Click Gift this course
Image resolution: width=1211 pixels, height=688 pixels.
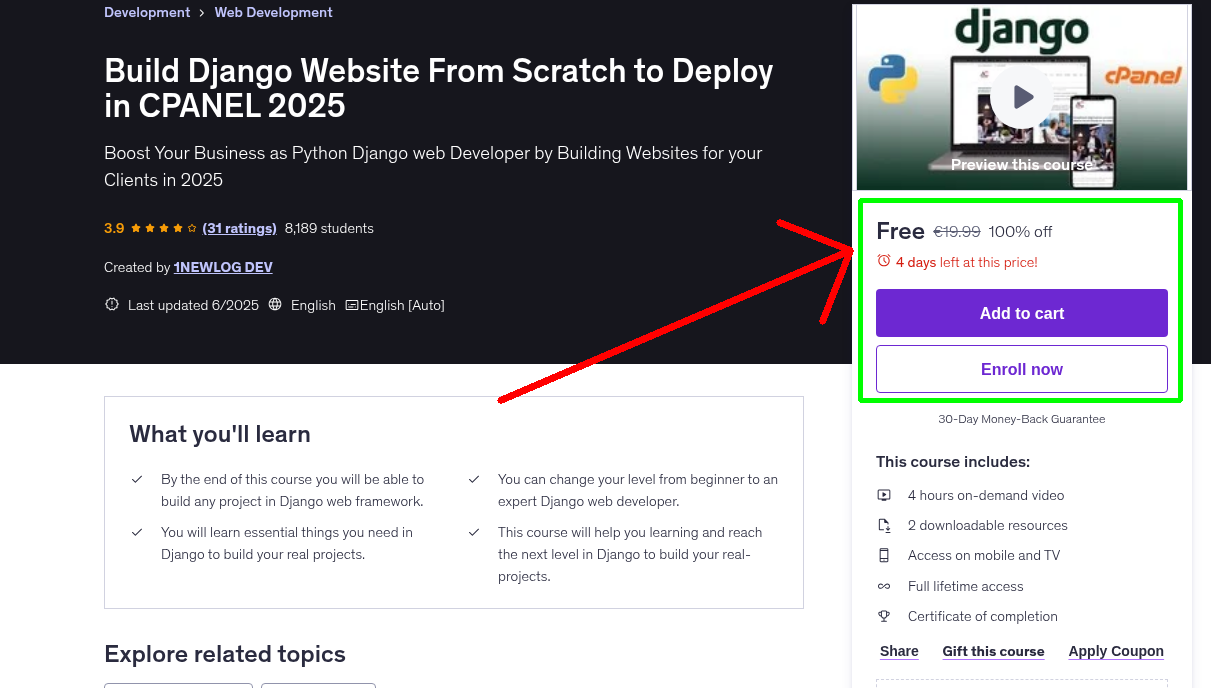(x=993, y=651)
